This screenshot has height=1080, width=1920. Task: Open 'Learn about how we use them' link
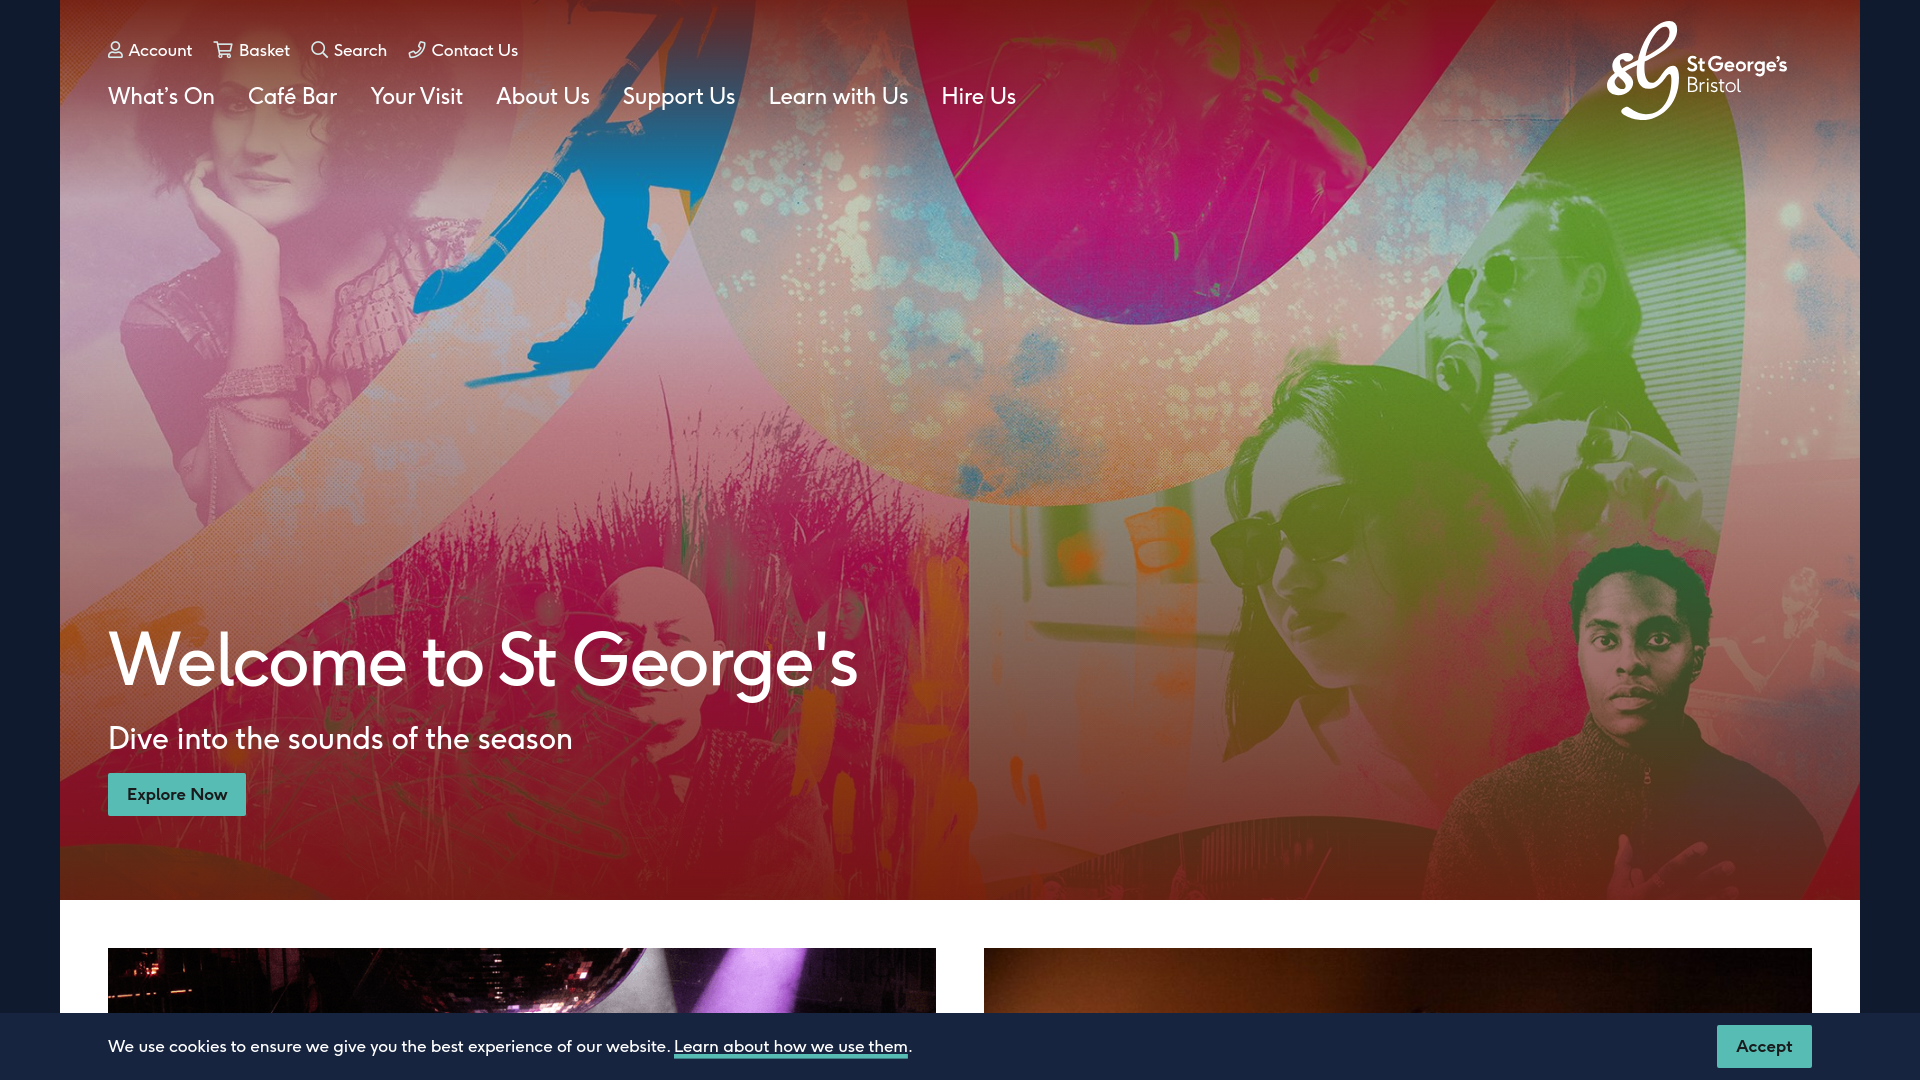point(790,1046)
